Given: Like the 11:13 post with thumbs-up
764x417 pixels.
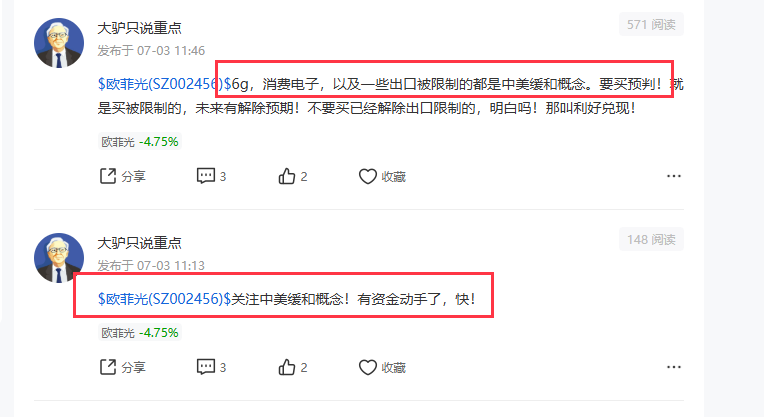Looking at the screenshot, I should [x=292, y=367].
